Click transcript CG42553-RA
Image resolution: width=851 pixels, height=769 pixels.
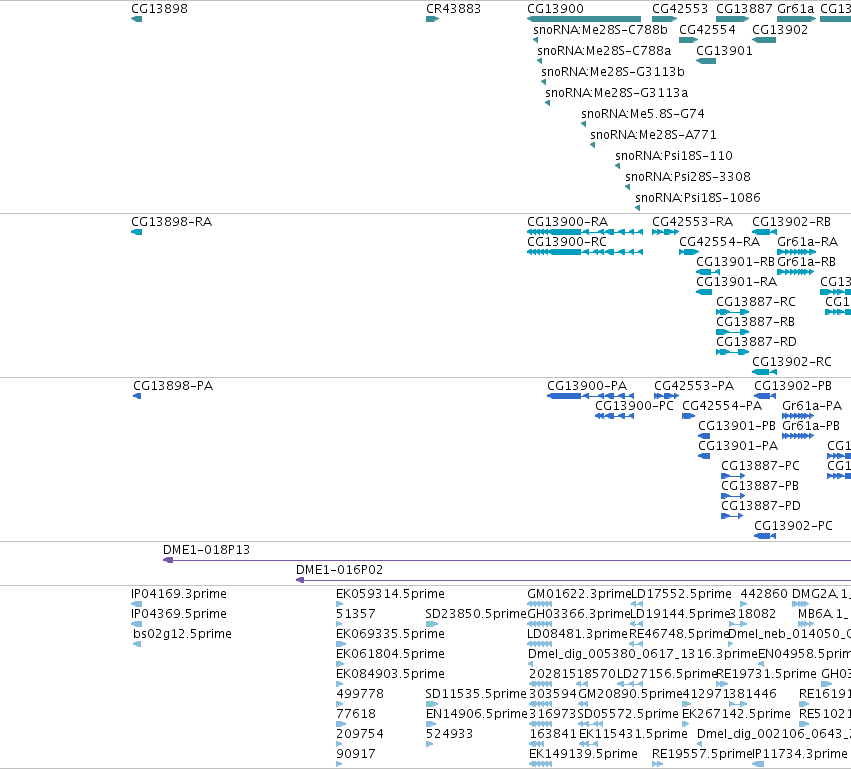692,222
